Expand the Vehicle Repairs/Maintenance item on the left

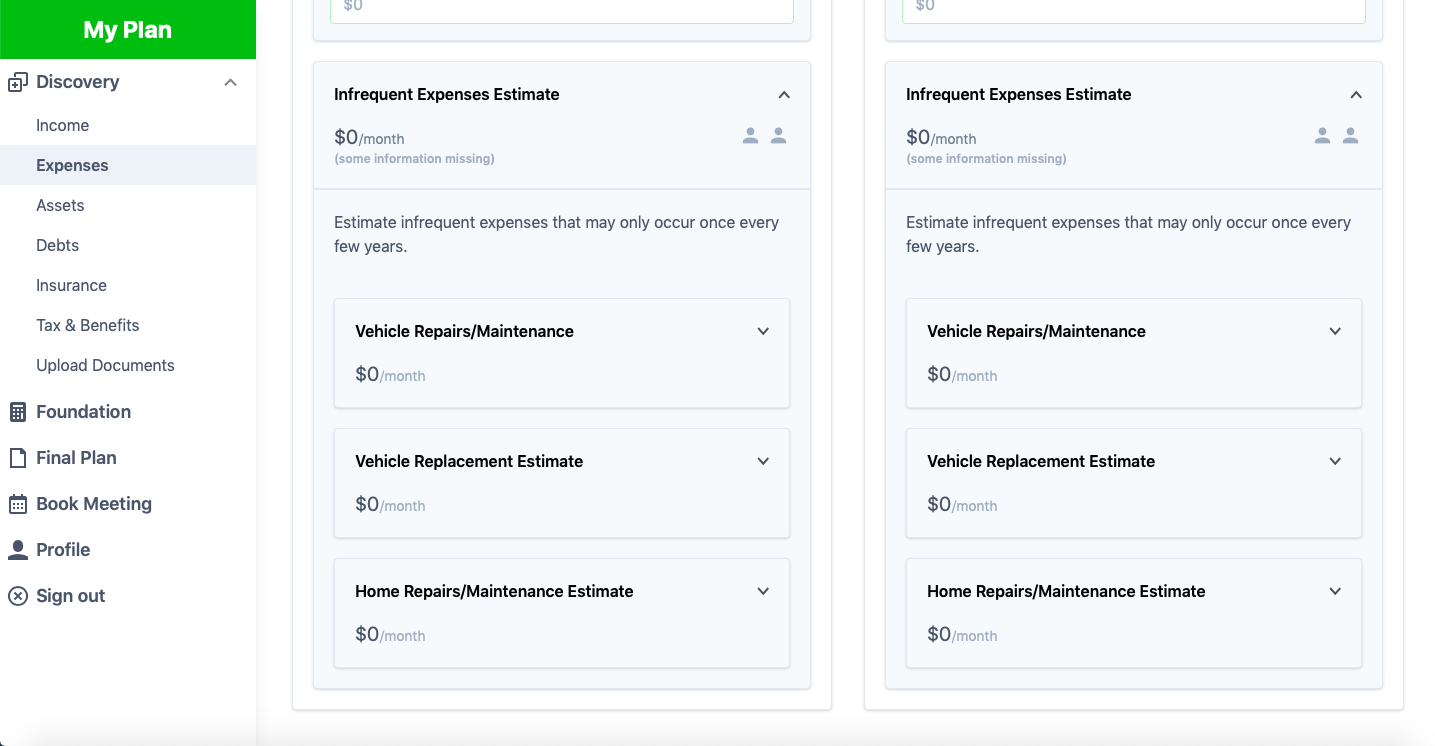tap(762, 330)
